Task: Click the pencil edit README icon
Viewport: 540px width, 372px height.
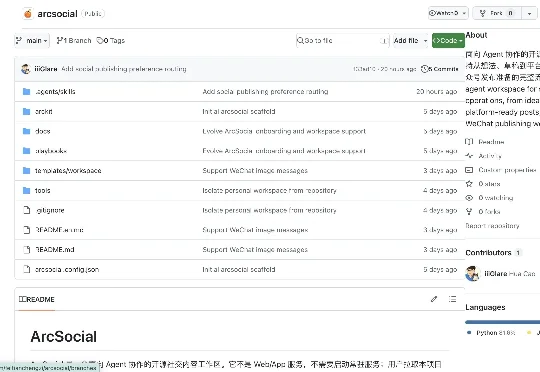Action: point(434,299)
